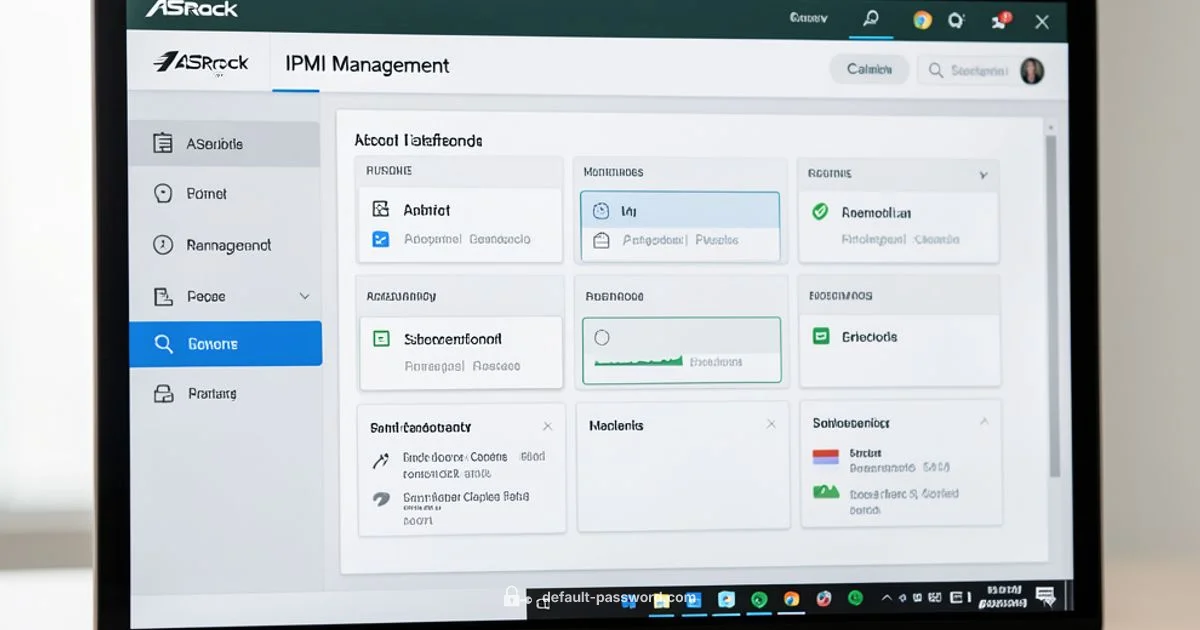Viewport: 1200px width, 630px height.
Task: Click in the header search input field
Action: (978, 70)
